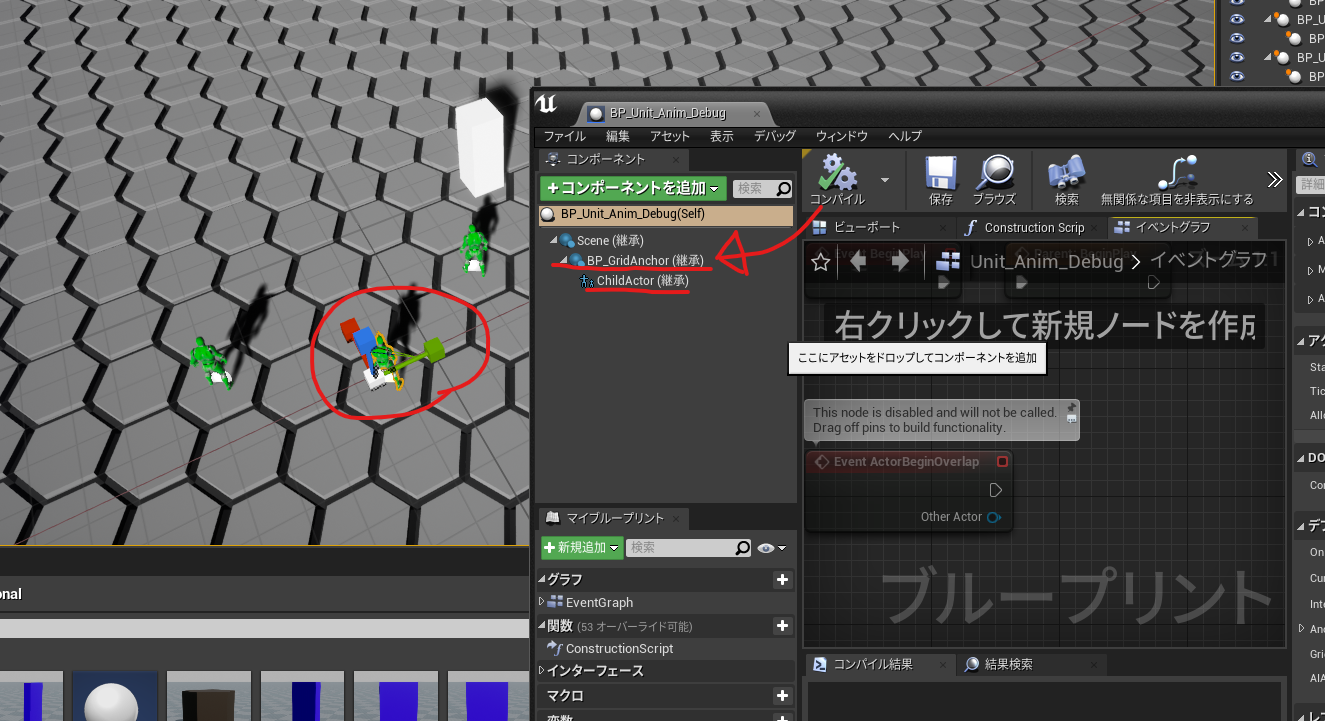Select the BP_Unit_Anim_Debug(Self) row
Screen dimensions: 1325x721
point(665,214)
